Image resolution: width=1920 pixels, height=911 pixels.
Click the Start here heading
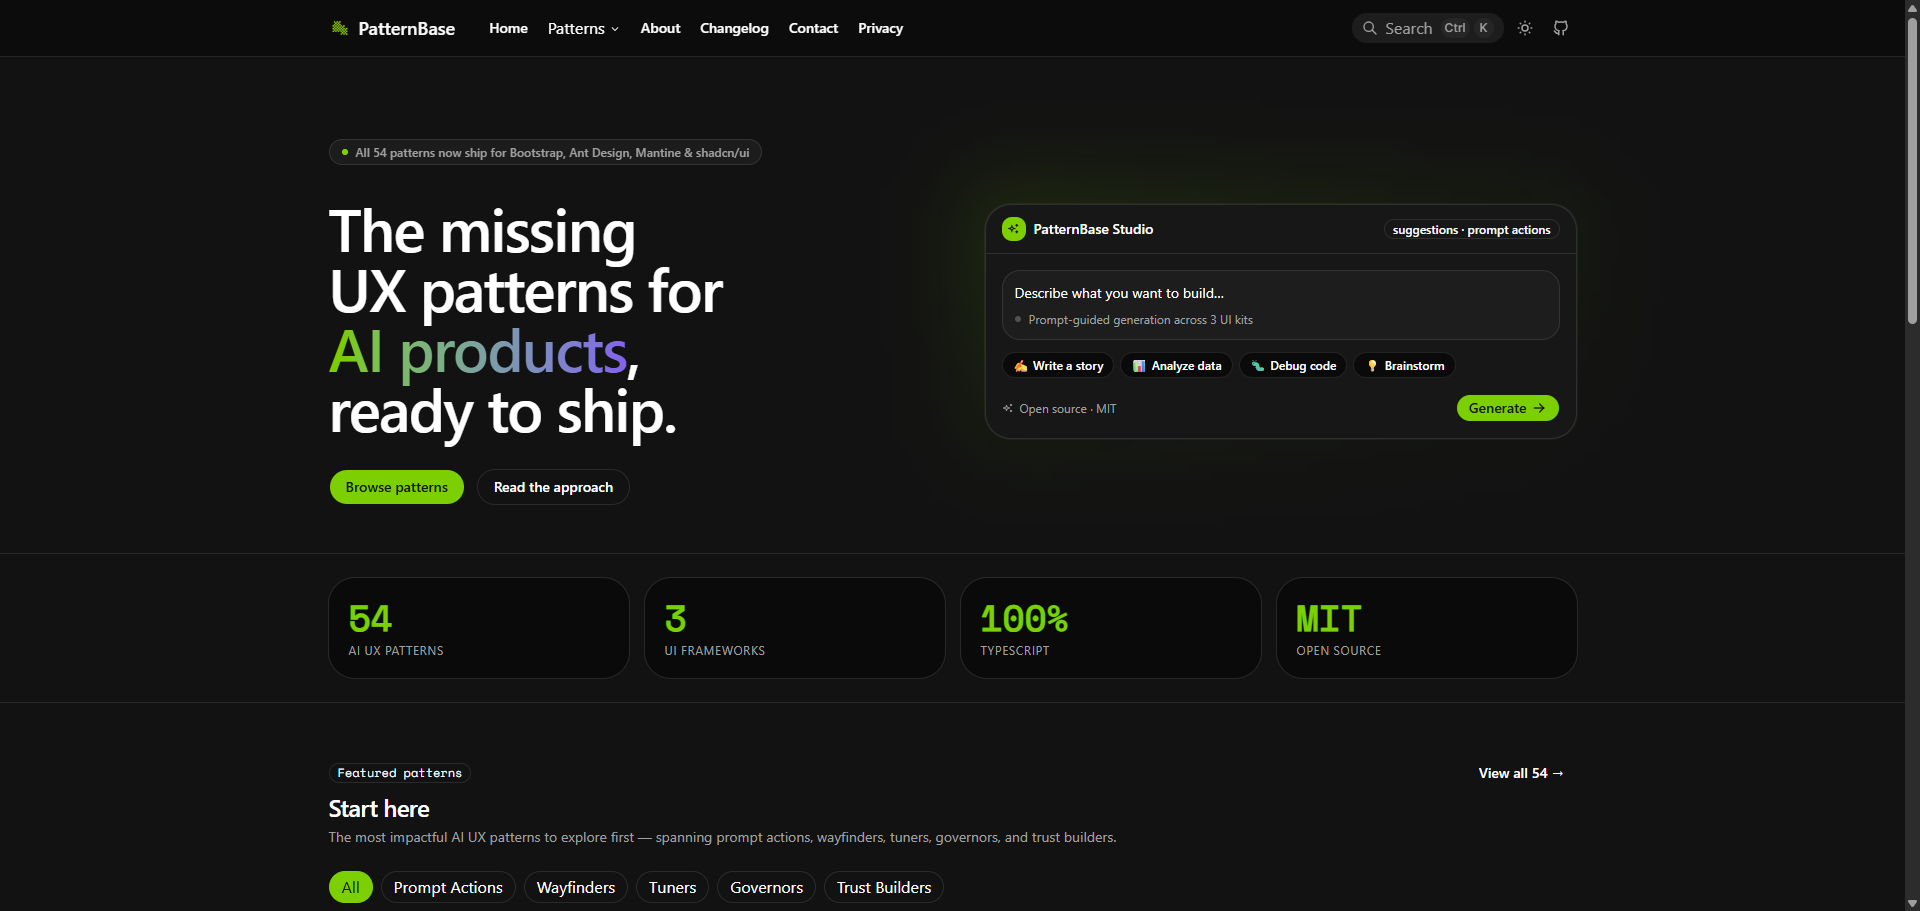click(379, 809)
